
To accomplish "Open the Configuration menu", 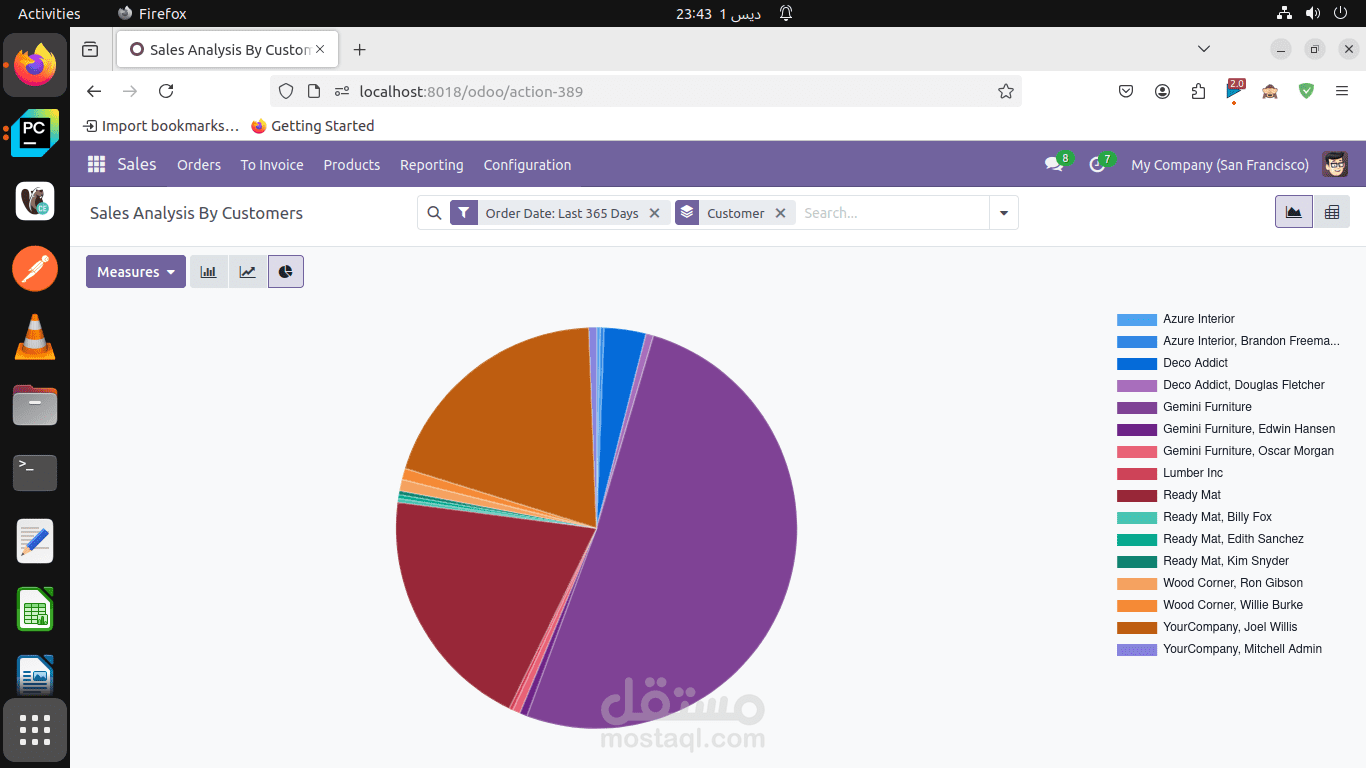I will [527, 165].
